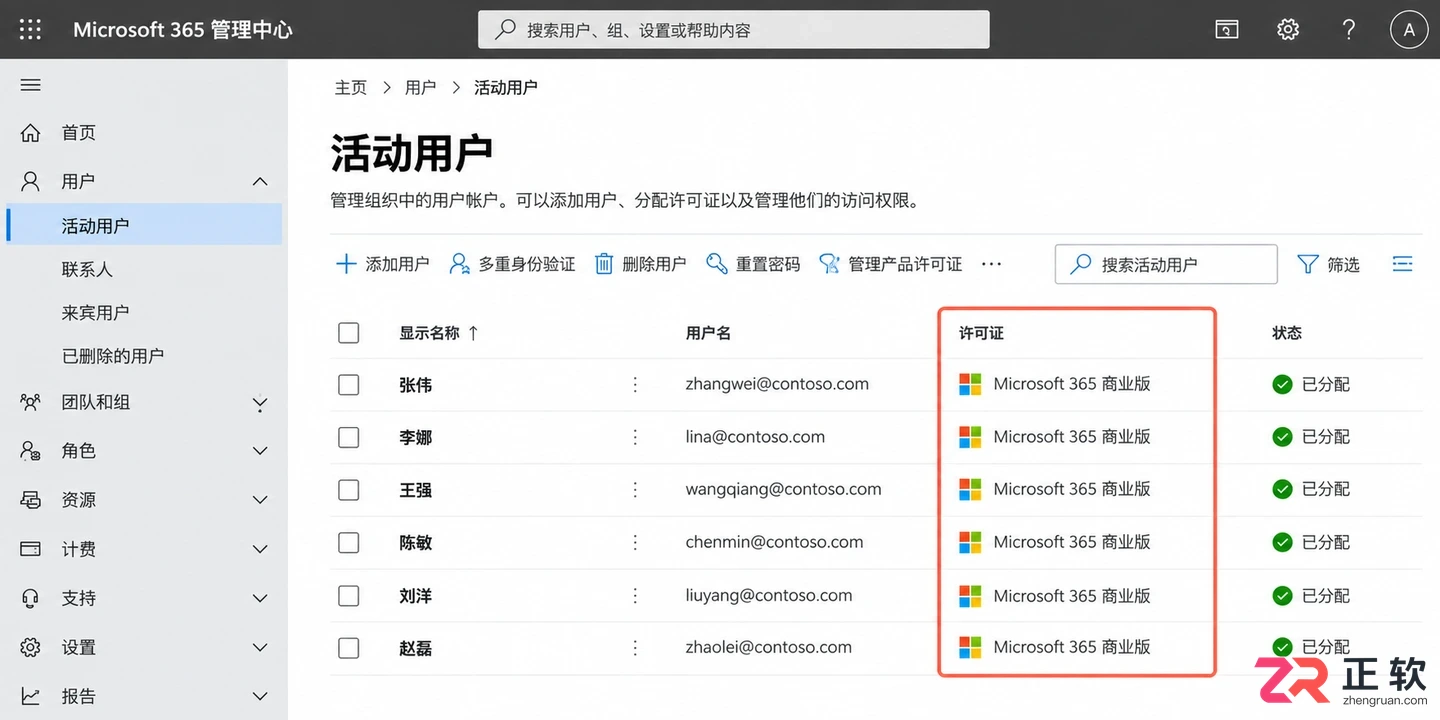The image size is (1440, 720).
Task: Open the help question mark icon
Action: [1349, 30]
